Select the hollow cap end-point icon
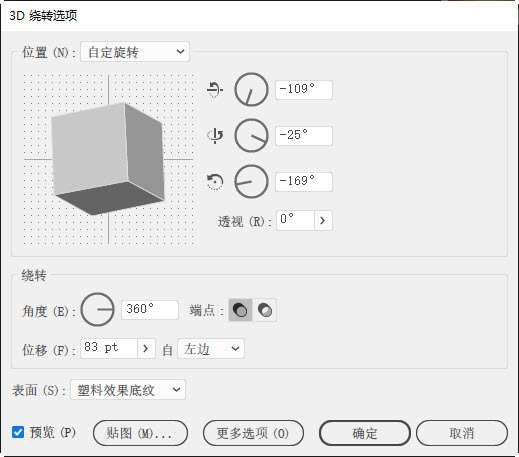 265,310
